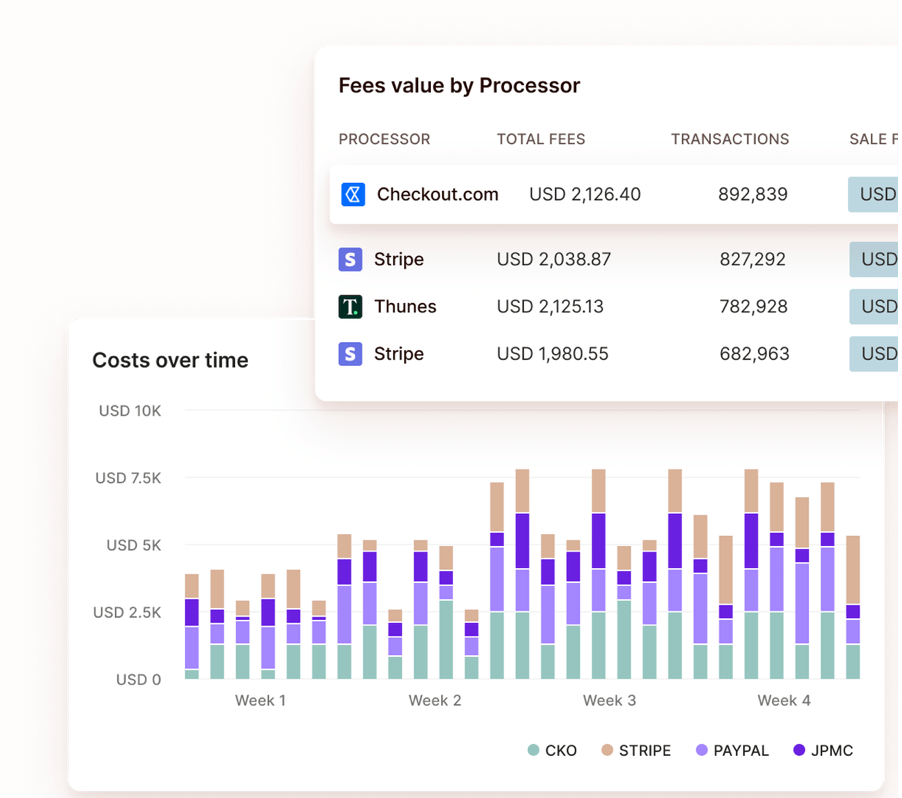Click the USD 1,980.55 total fees value
The height and width of the screenshot is (798, 902).
click(553, 354)
